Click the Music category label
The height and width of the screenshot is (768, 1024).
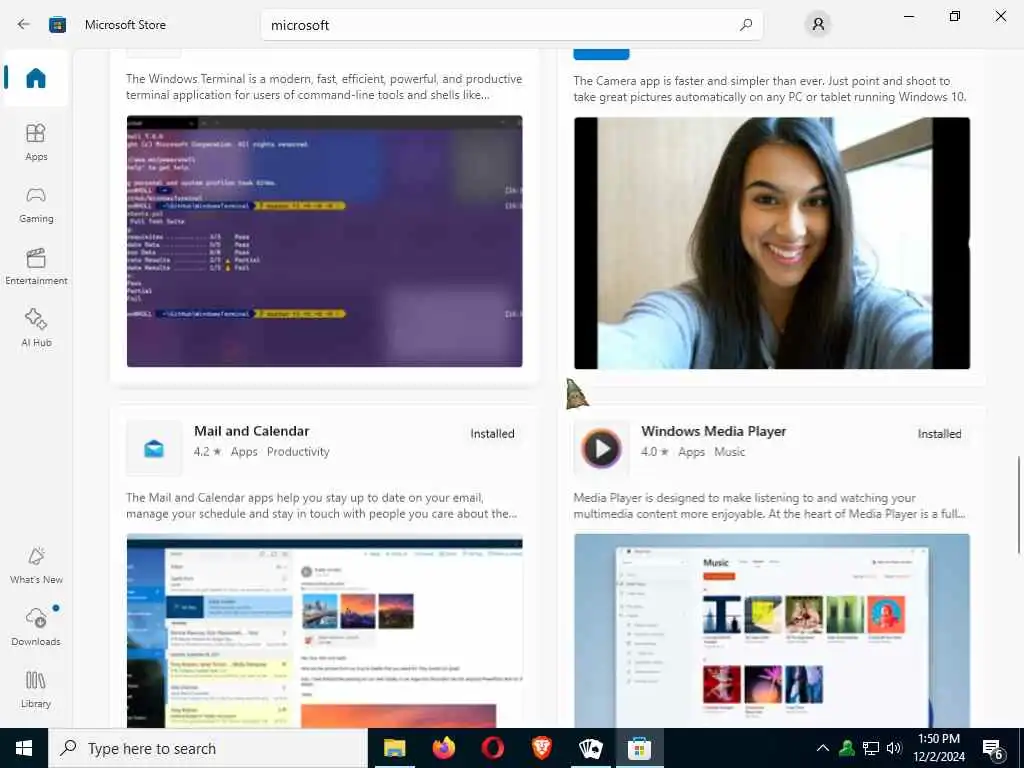[x=729, y=452]
